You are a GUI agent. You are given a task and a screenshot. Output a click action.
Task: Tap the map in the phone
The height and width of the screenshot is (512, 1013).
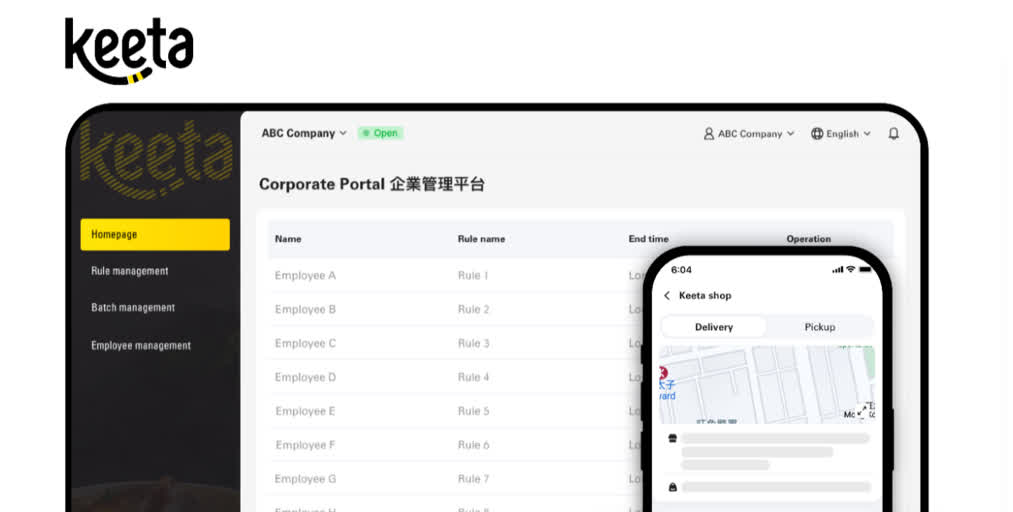click(x=767, y=384)
